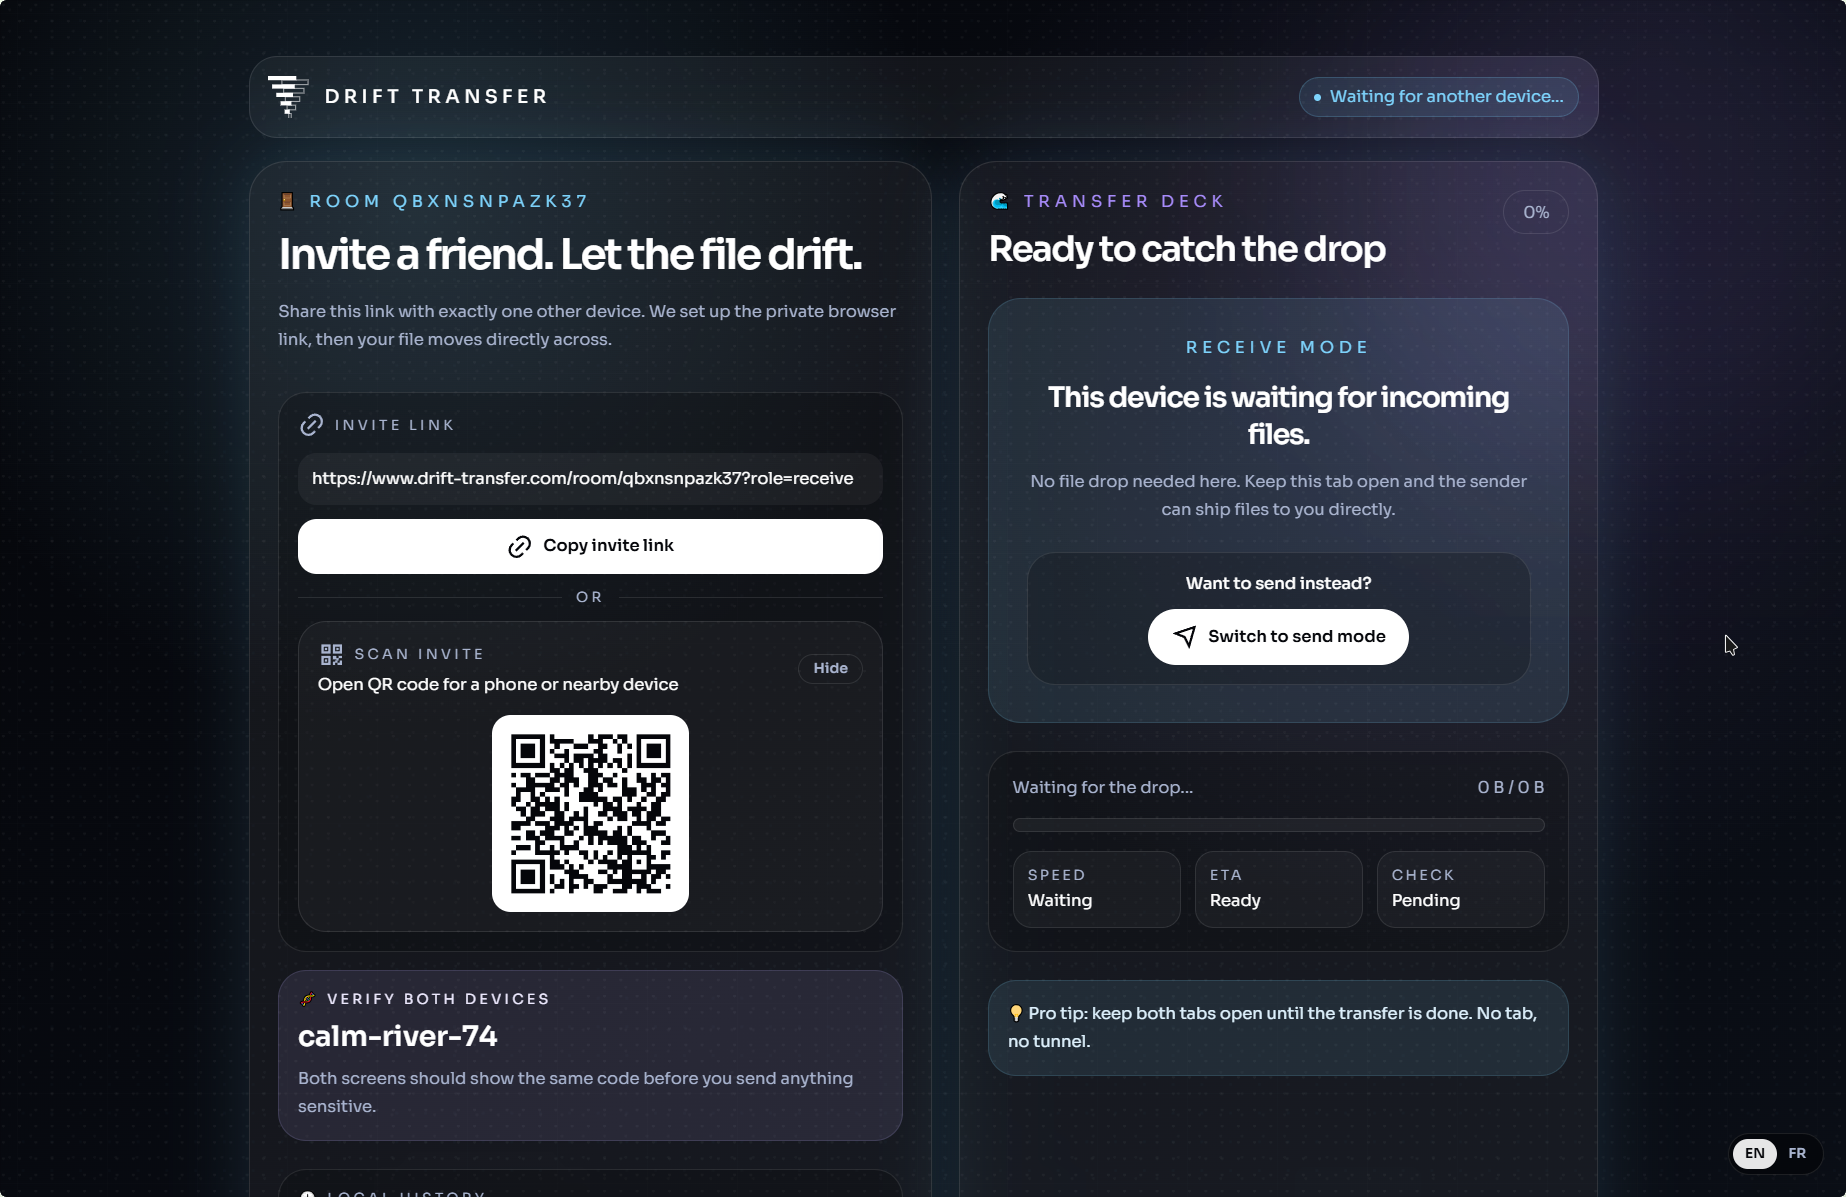Click the calm-river-74 verification code
Image resolution: width=1846 pixels, height=1197 pixels.
(397, 1036)
